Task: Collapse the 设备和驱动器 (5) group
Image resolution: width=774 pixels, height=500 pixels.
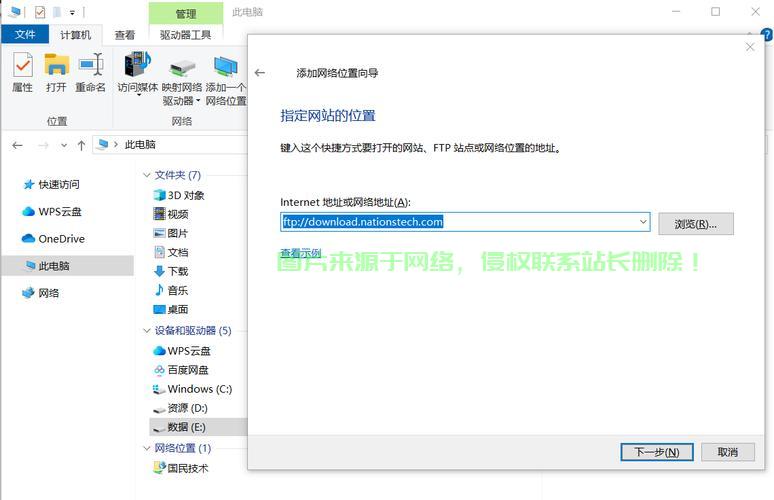Action: pyautogui.click(x=147, y=331)
